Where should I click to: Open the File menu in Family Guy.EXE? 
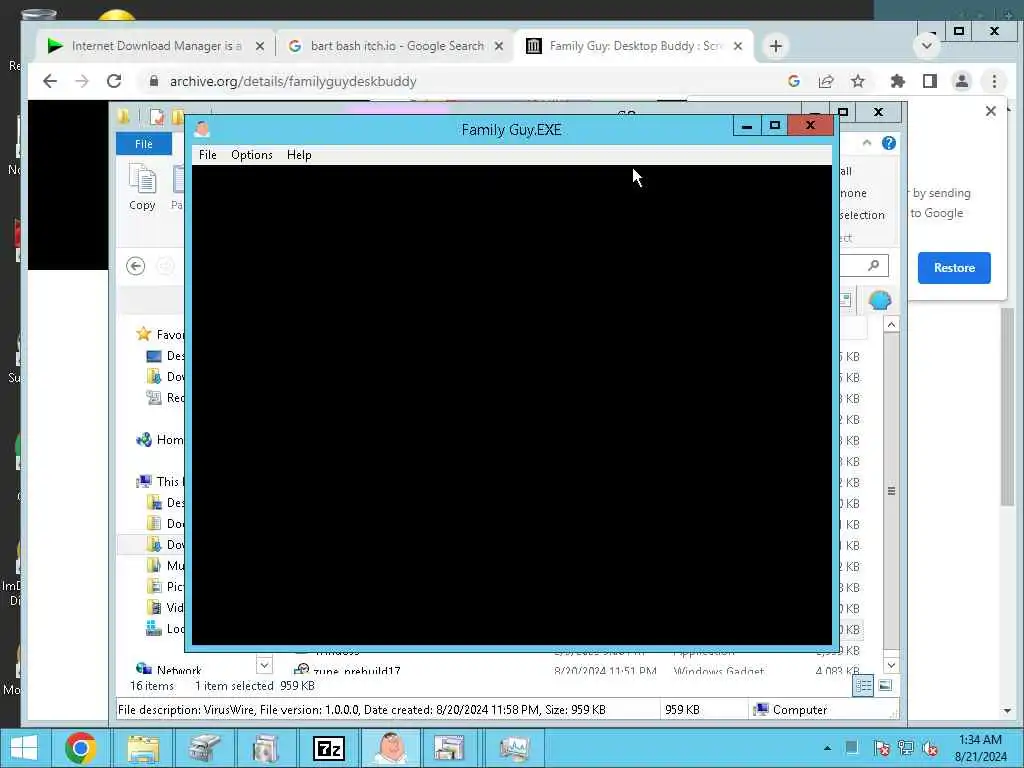(208, 155)
